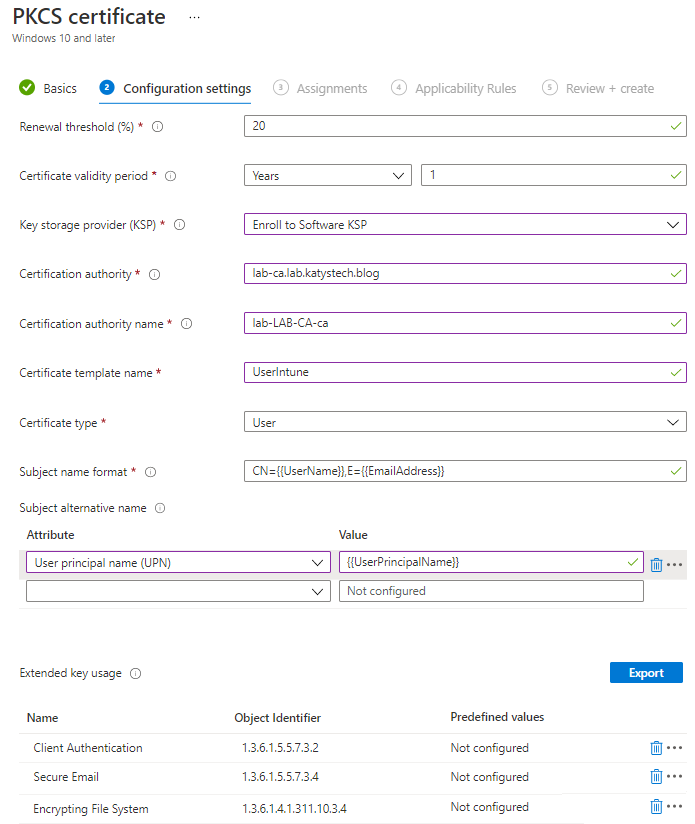695x824 pixels.
Task: Delete the User principal name SAN row
Action: click(x=656, y=564)
